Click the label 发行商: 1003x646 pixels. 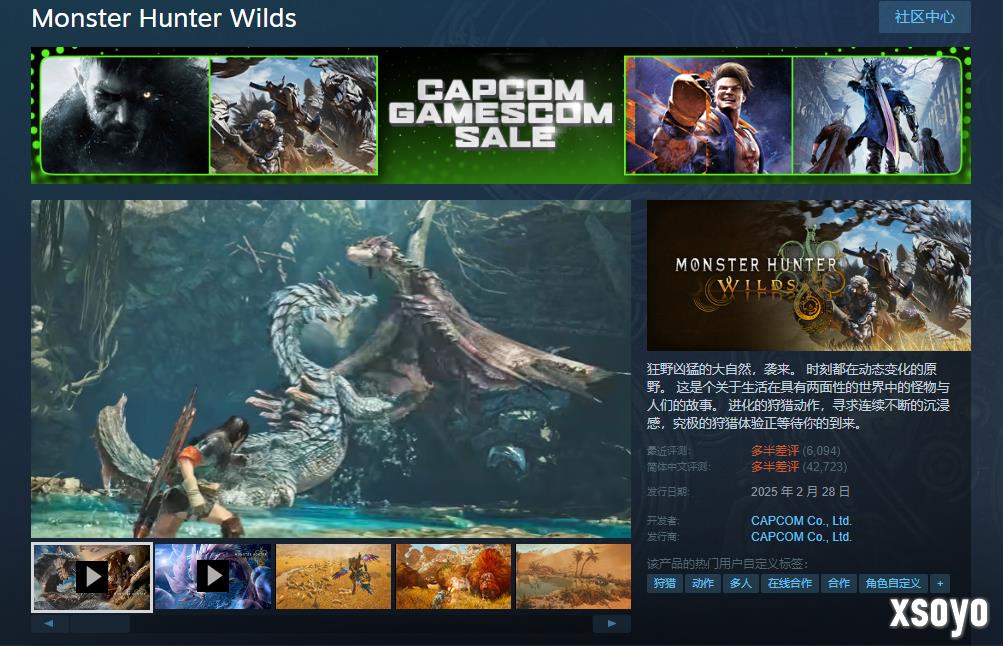tap(663, 537)
